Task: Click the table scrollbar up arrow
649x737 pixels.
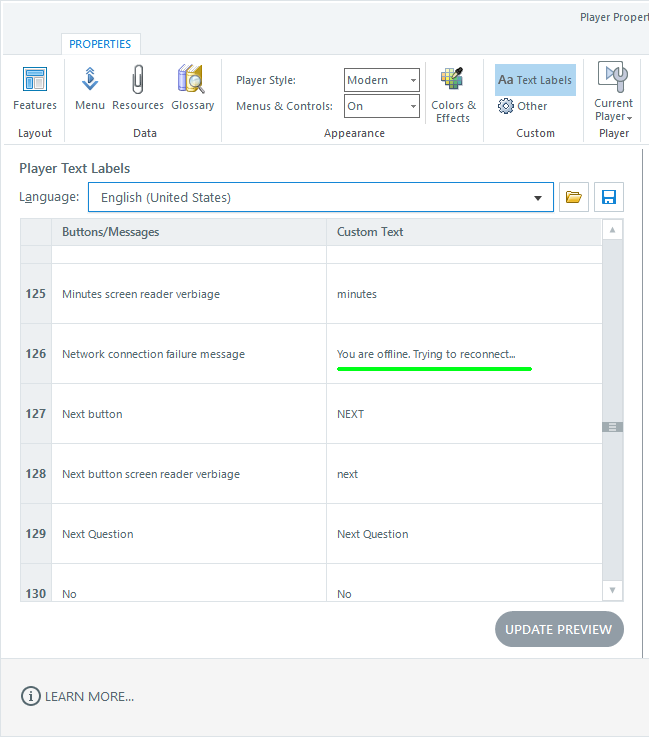Action: (x=612, y=230)
